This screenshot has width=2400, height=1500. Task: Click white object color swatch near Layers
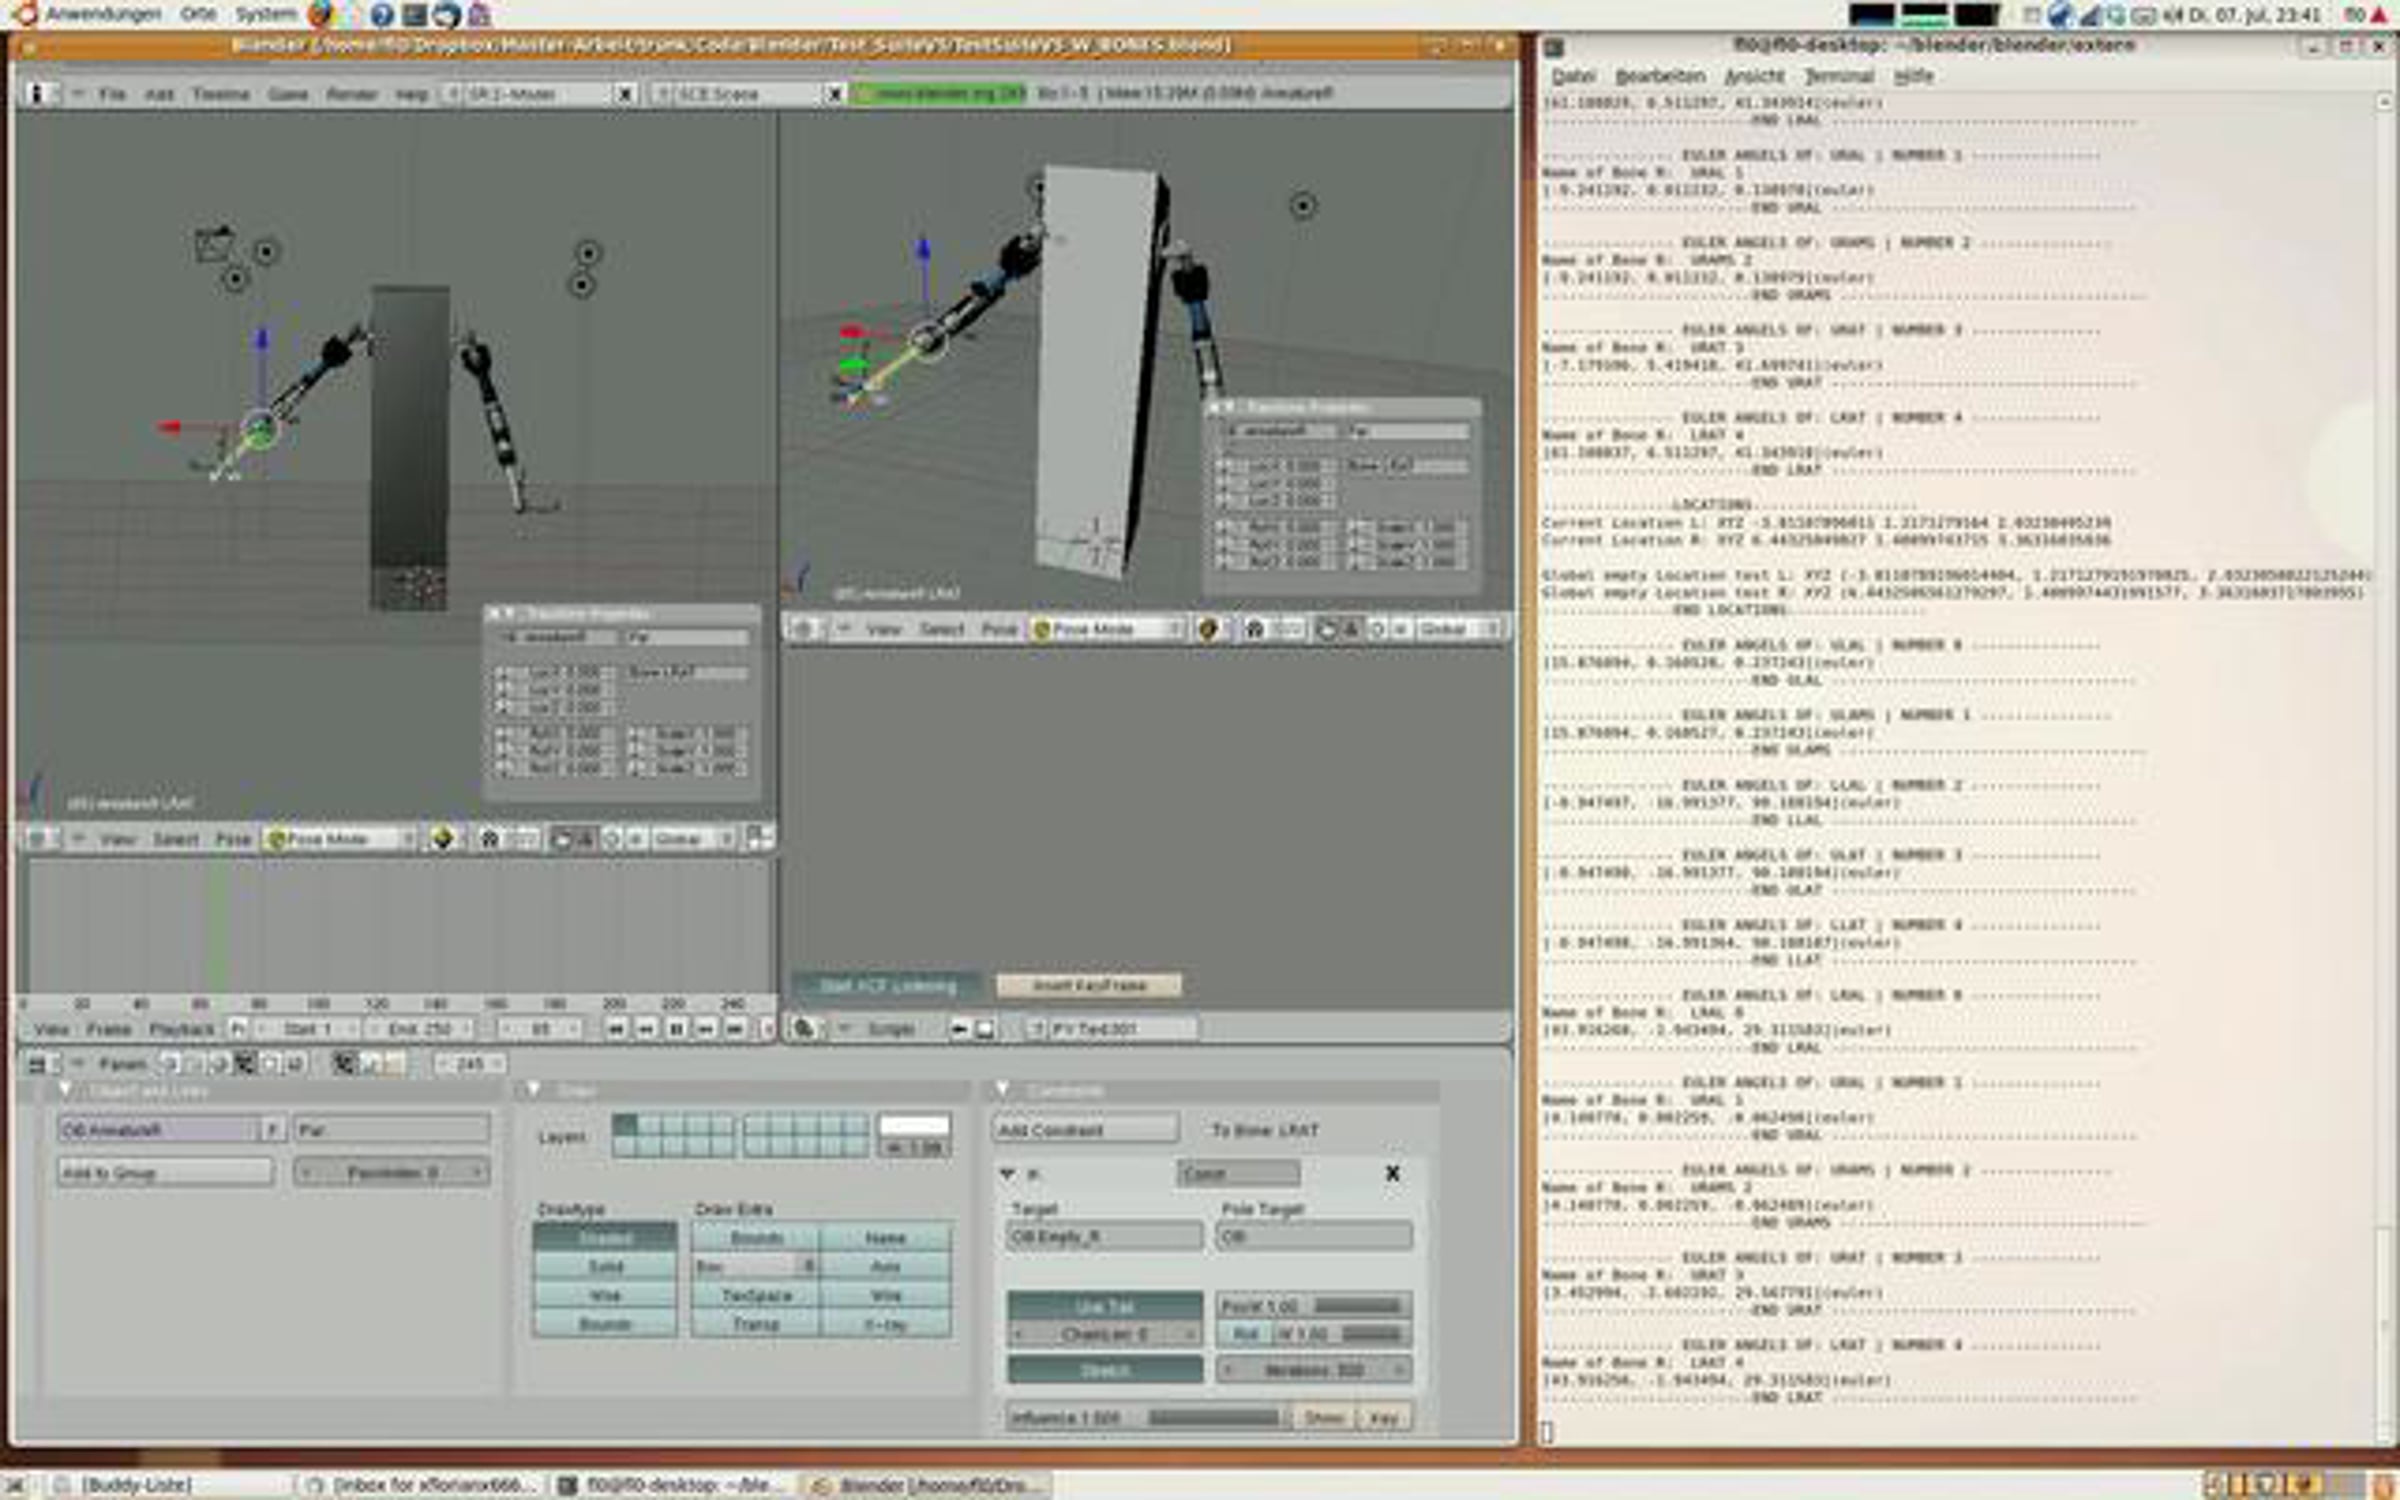pos(913,1125)
